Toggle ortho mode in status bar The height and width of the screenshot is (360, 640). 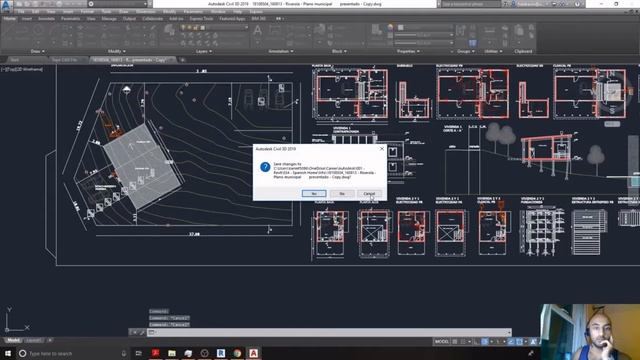pyautogui.click(x=476, y=342)
